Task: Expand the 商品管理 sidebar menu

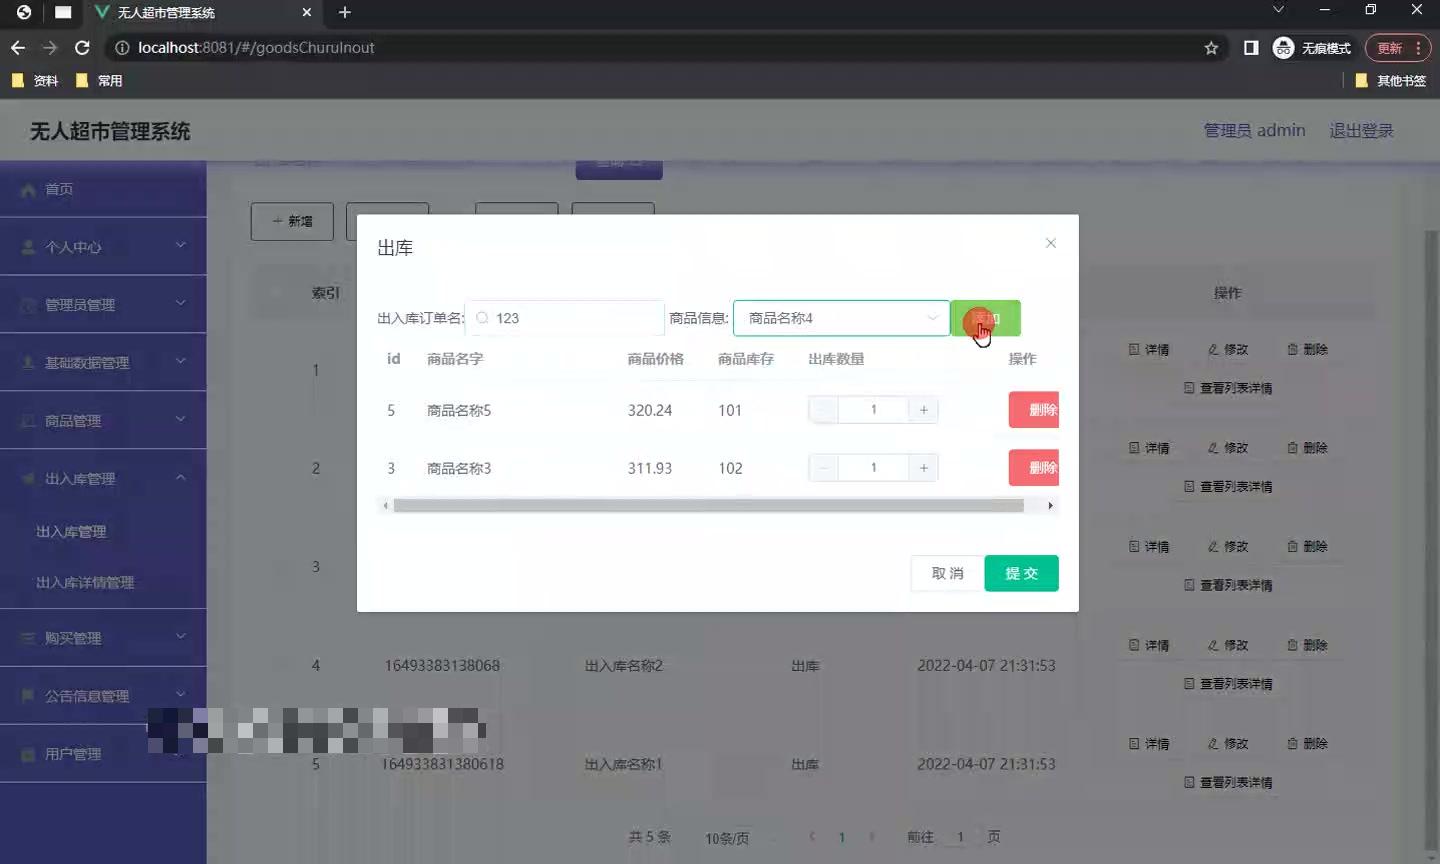Action: [x=103, y=421]
